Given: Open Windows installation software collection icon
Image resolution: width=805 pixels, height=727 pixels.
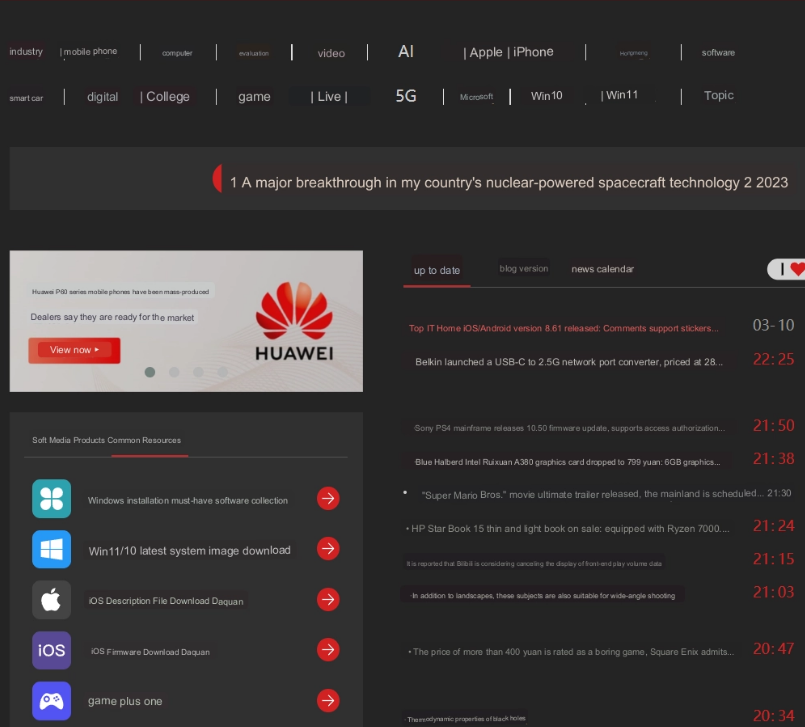Looking at the screenshot, I should (x=51, y=499).
